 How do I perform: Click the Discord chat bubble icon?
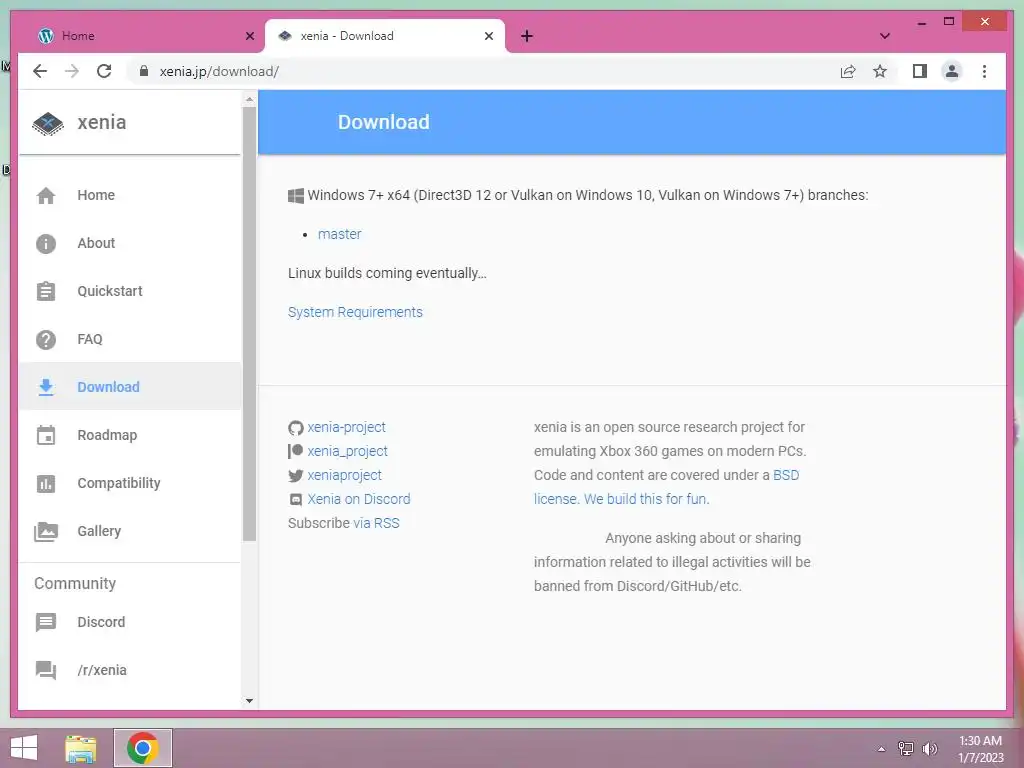[46, 622]
